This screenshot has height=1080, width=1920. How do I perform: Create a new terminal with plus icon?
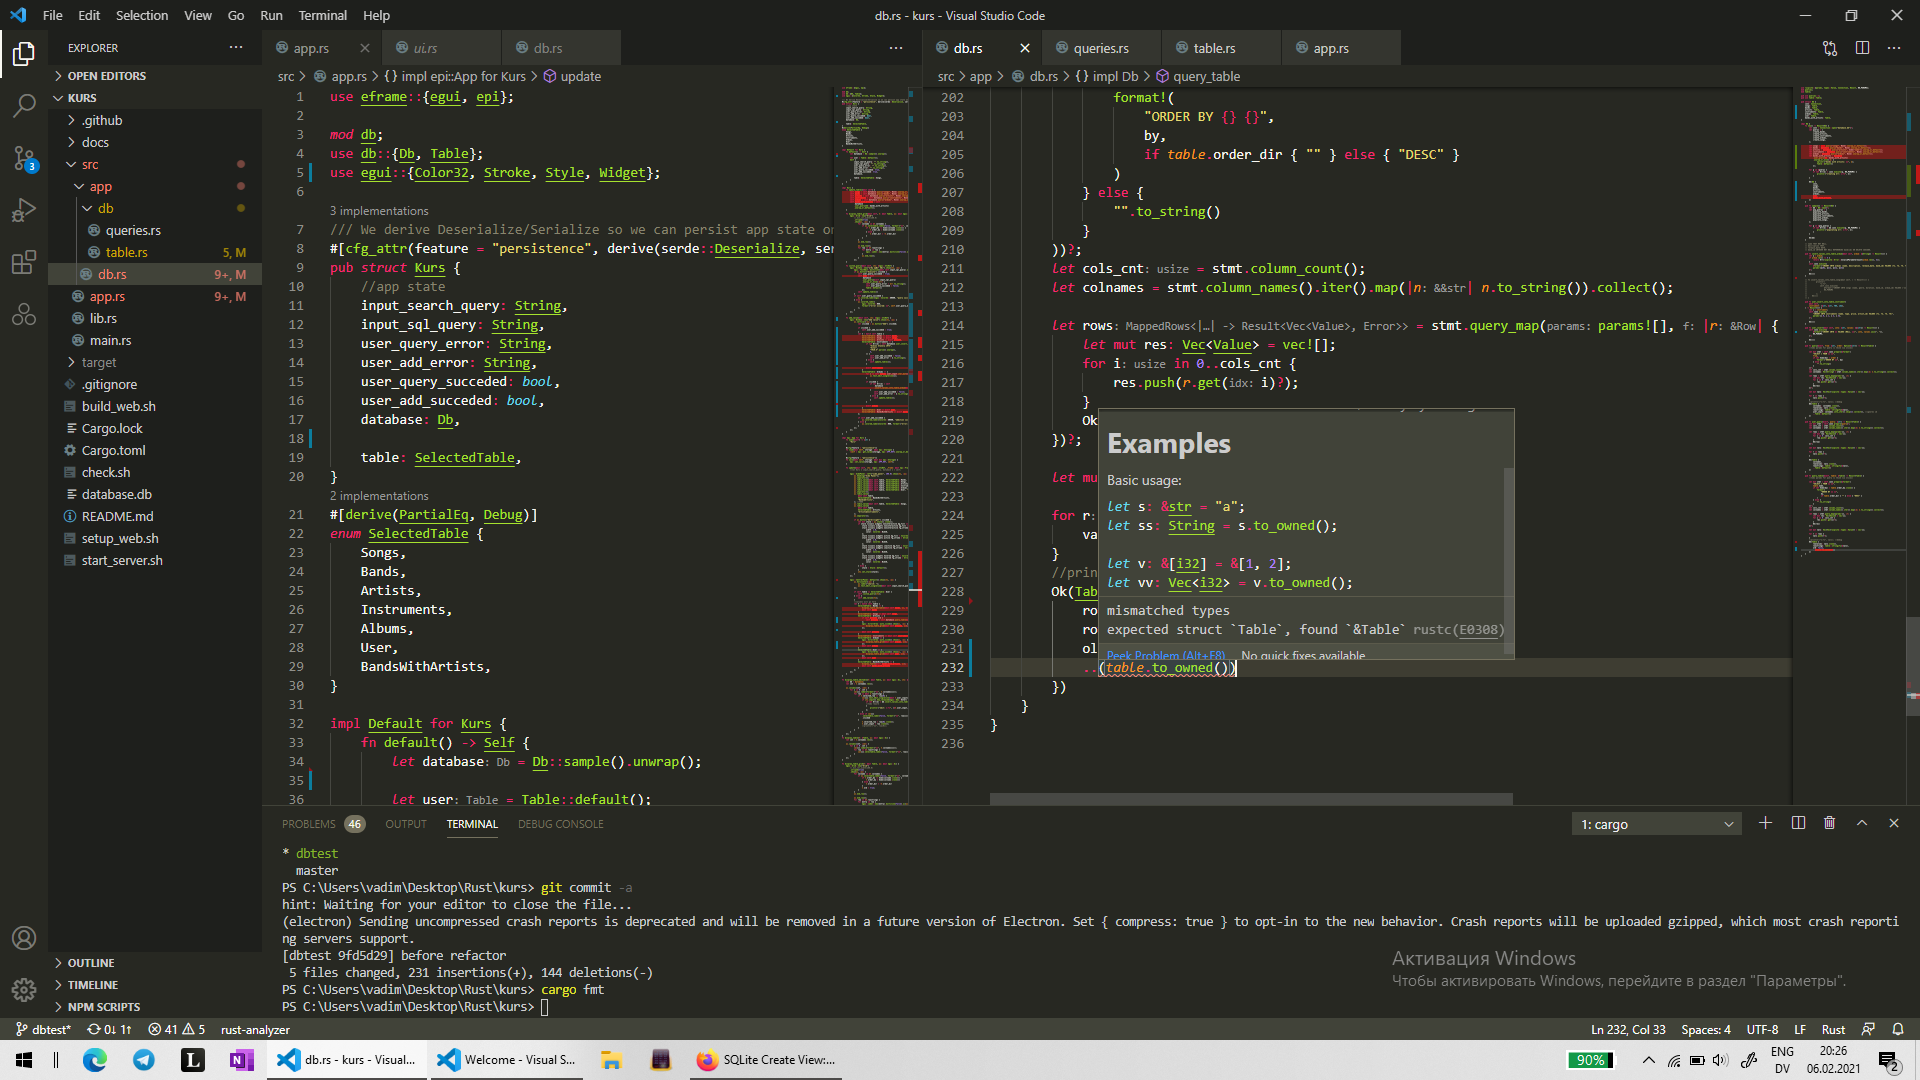click(1765, 823)
